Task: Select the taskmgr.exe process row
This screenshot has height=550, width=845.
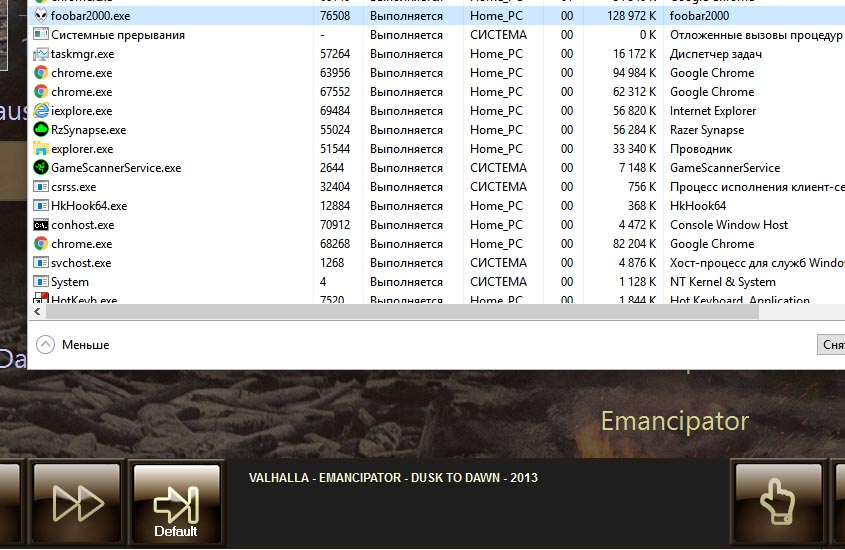Action: (x=437, y=54)
